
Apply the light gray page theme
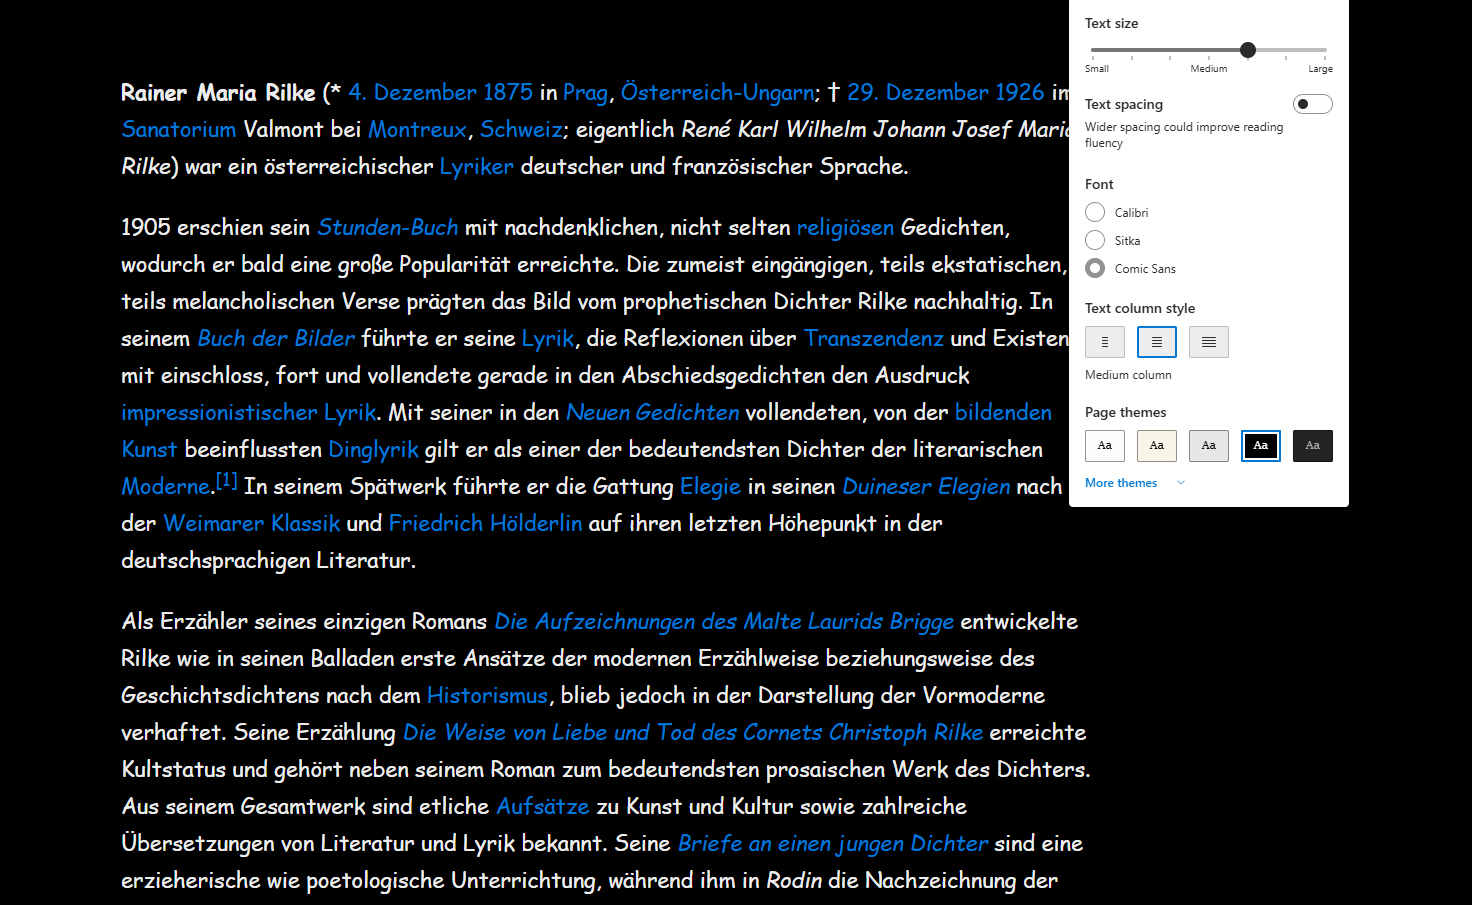pos(1208,445)
